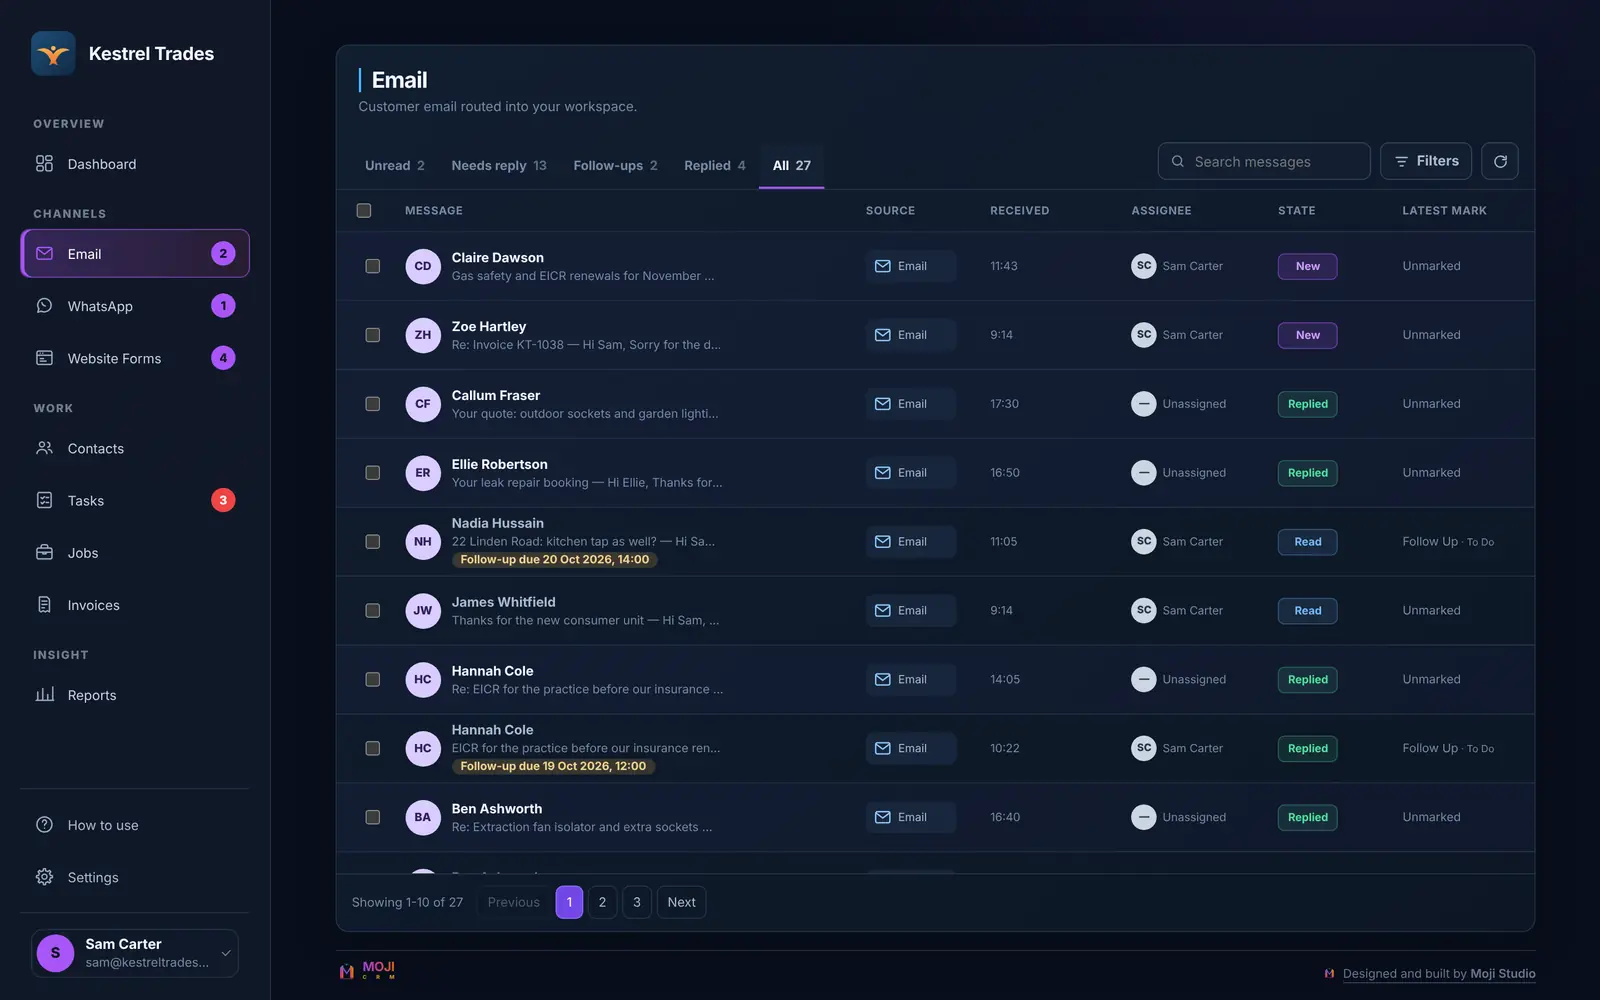
Task: Go to page 2 of messages
Action: (602, 902)
